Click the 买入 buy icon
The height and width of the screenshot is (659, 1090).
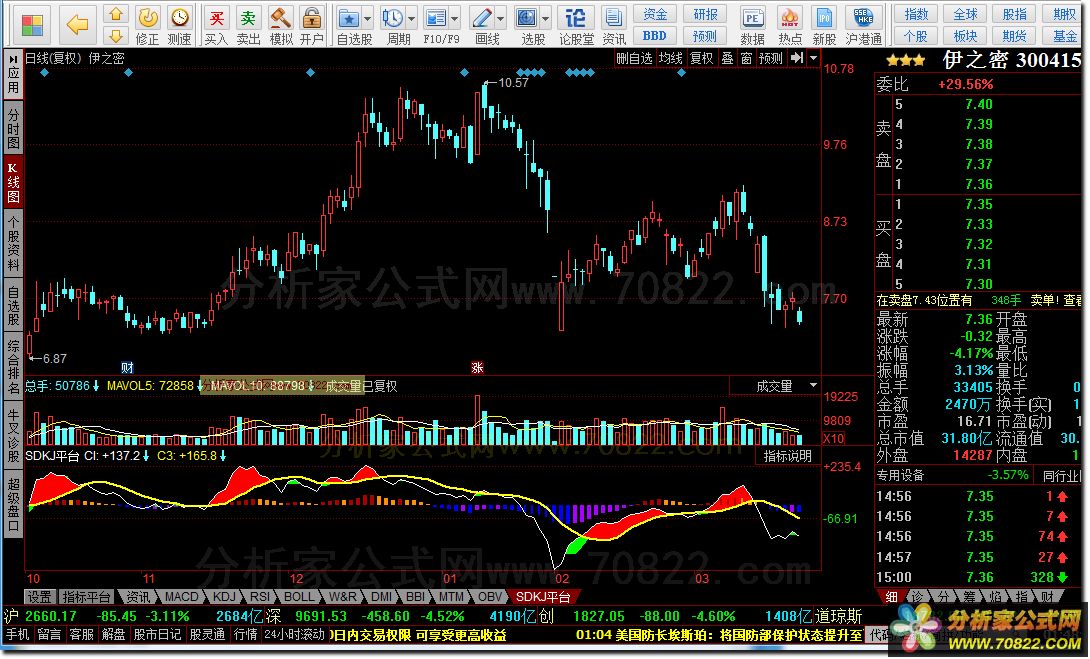coord(216,25)
